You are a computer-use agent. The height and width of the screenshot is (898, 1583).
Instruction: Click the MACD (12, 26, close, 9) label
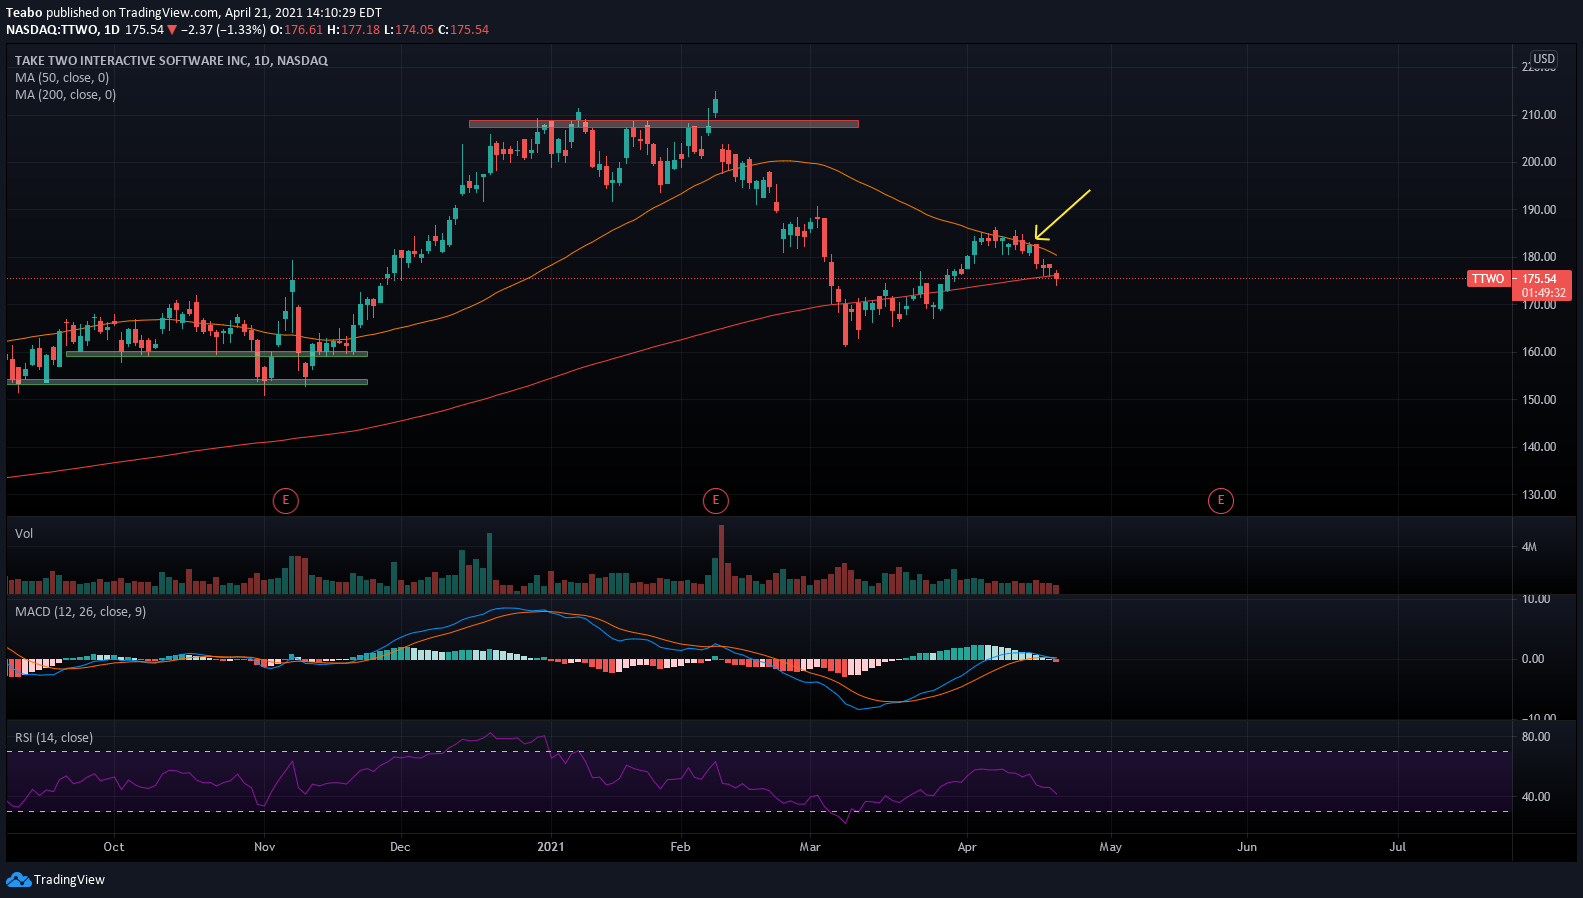pyautogui.click(x=80, y=611)
